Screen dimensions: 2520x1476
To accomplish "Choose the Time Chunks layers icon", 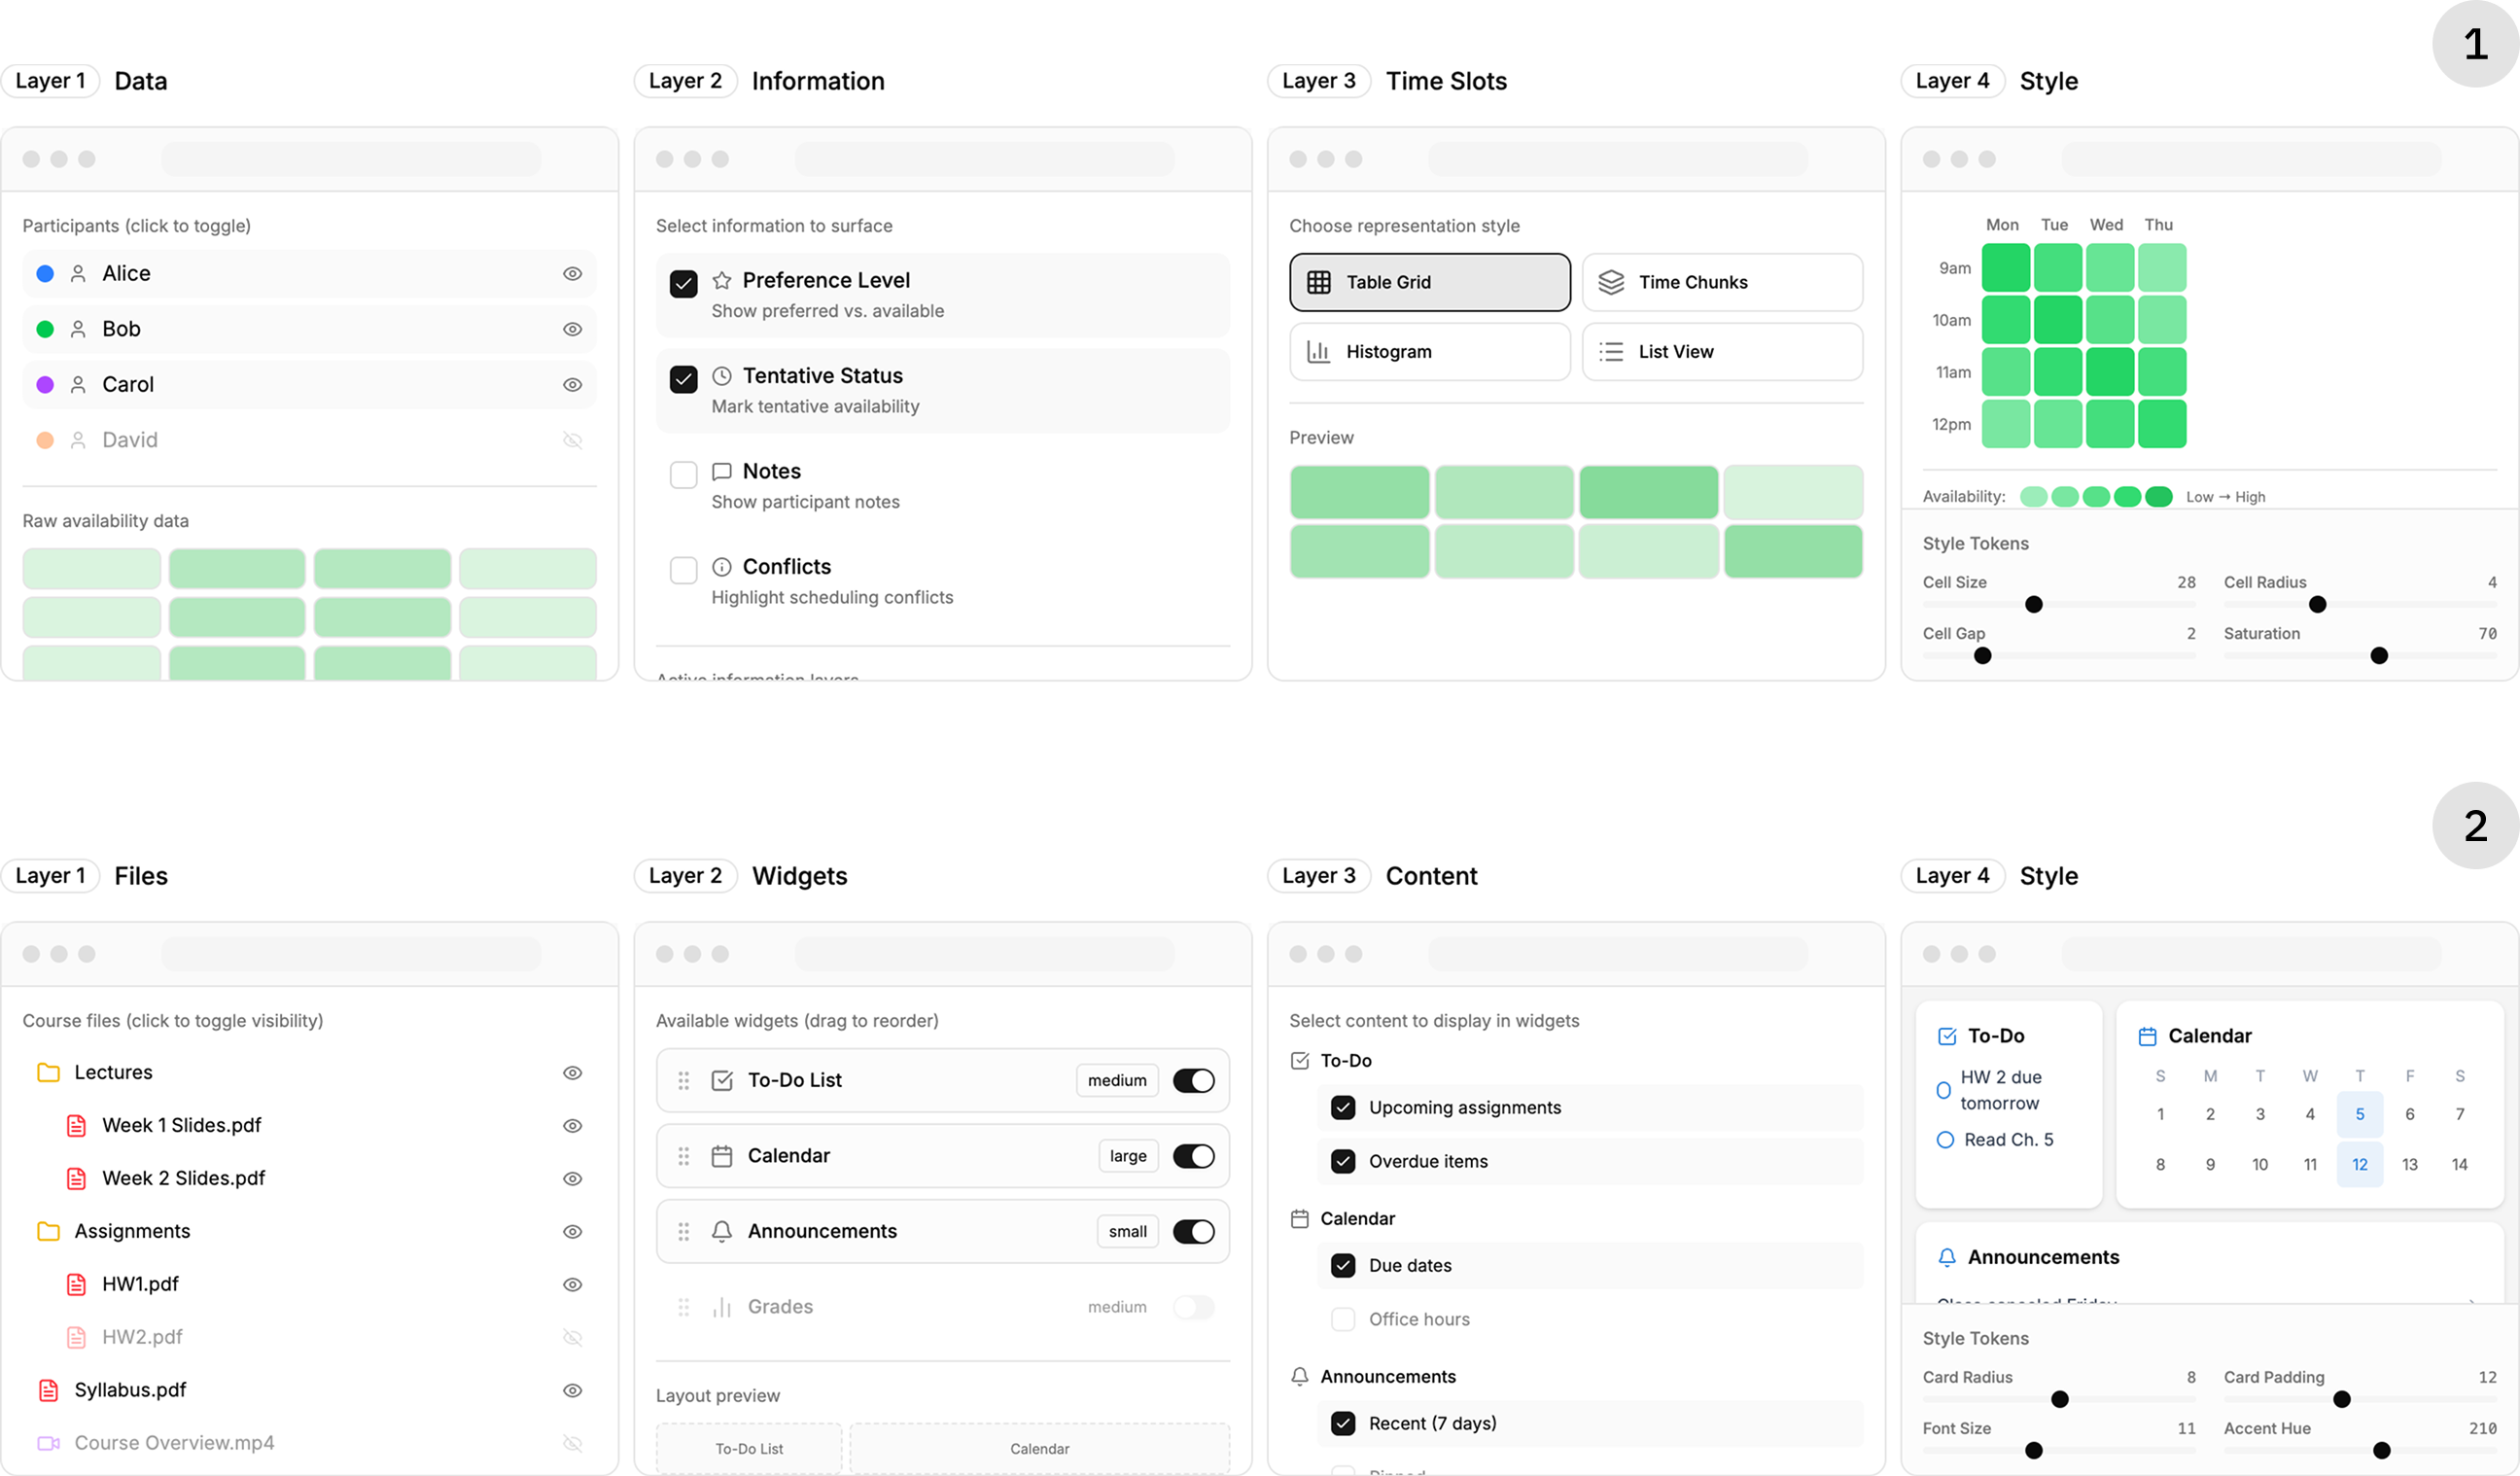I will tap(1610, 282).
